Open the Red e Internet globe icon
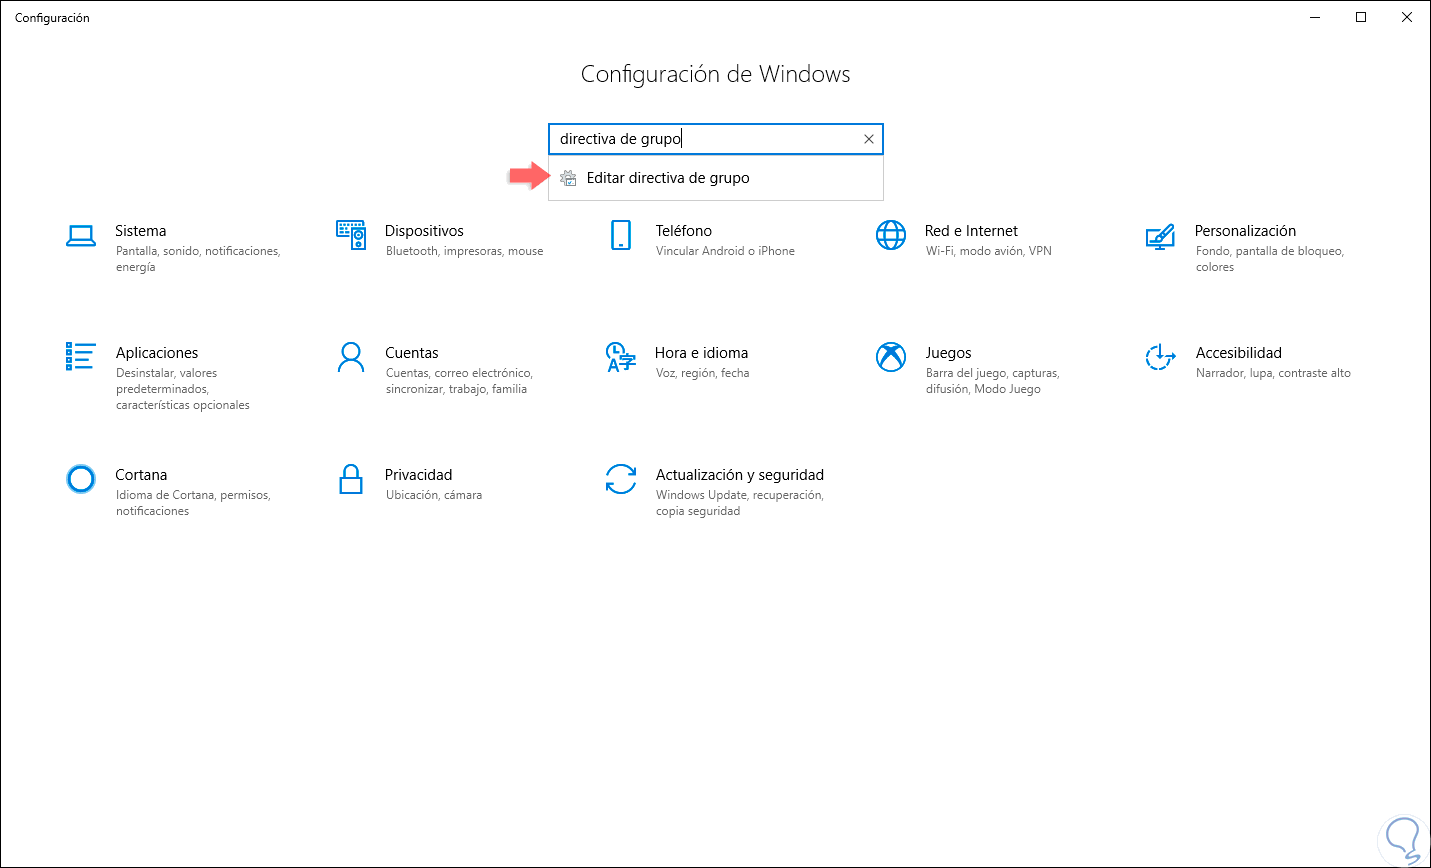 [891, 235]
